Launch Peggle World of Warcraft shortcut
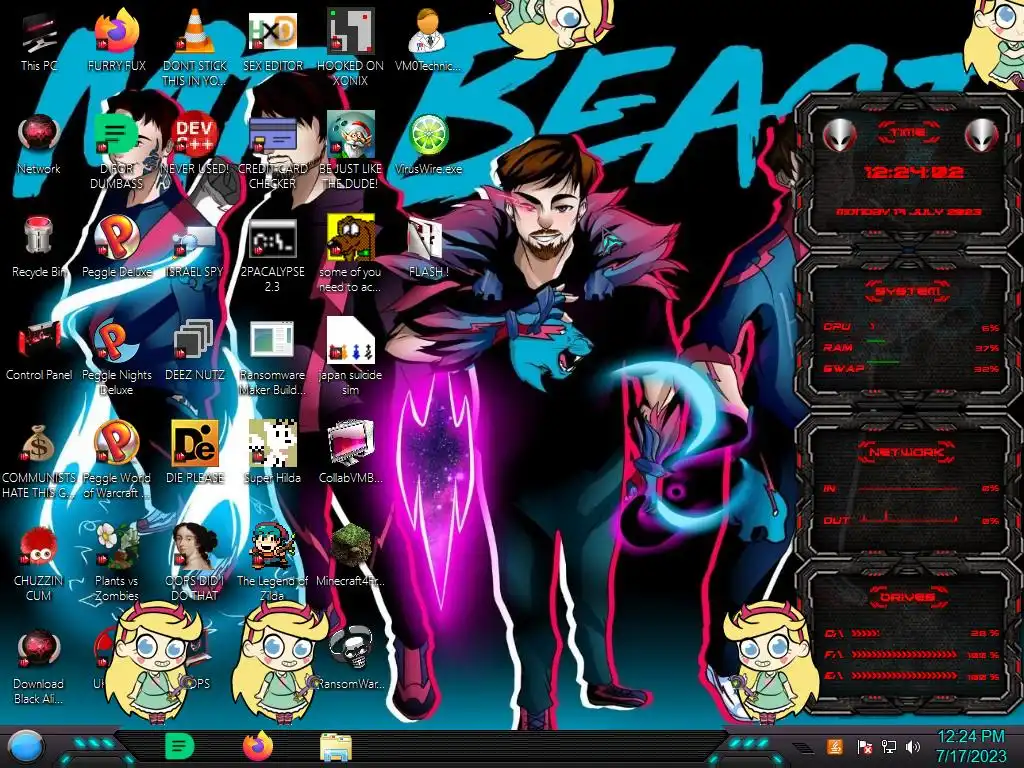 (116, 460)
